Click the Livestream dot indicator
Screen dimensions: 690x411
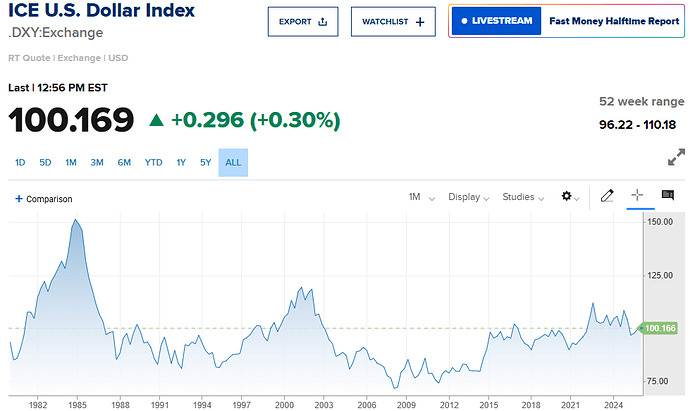[x=465, y=21]
